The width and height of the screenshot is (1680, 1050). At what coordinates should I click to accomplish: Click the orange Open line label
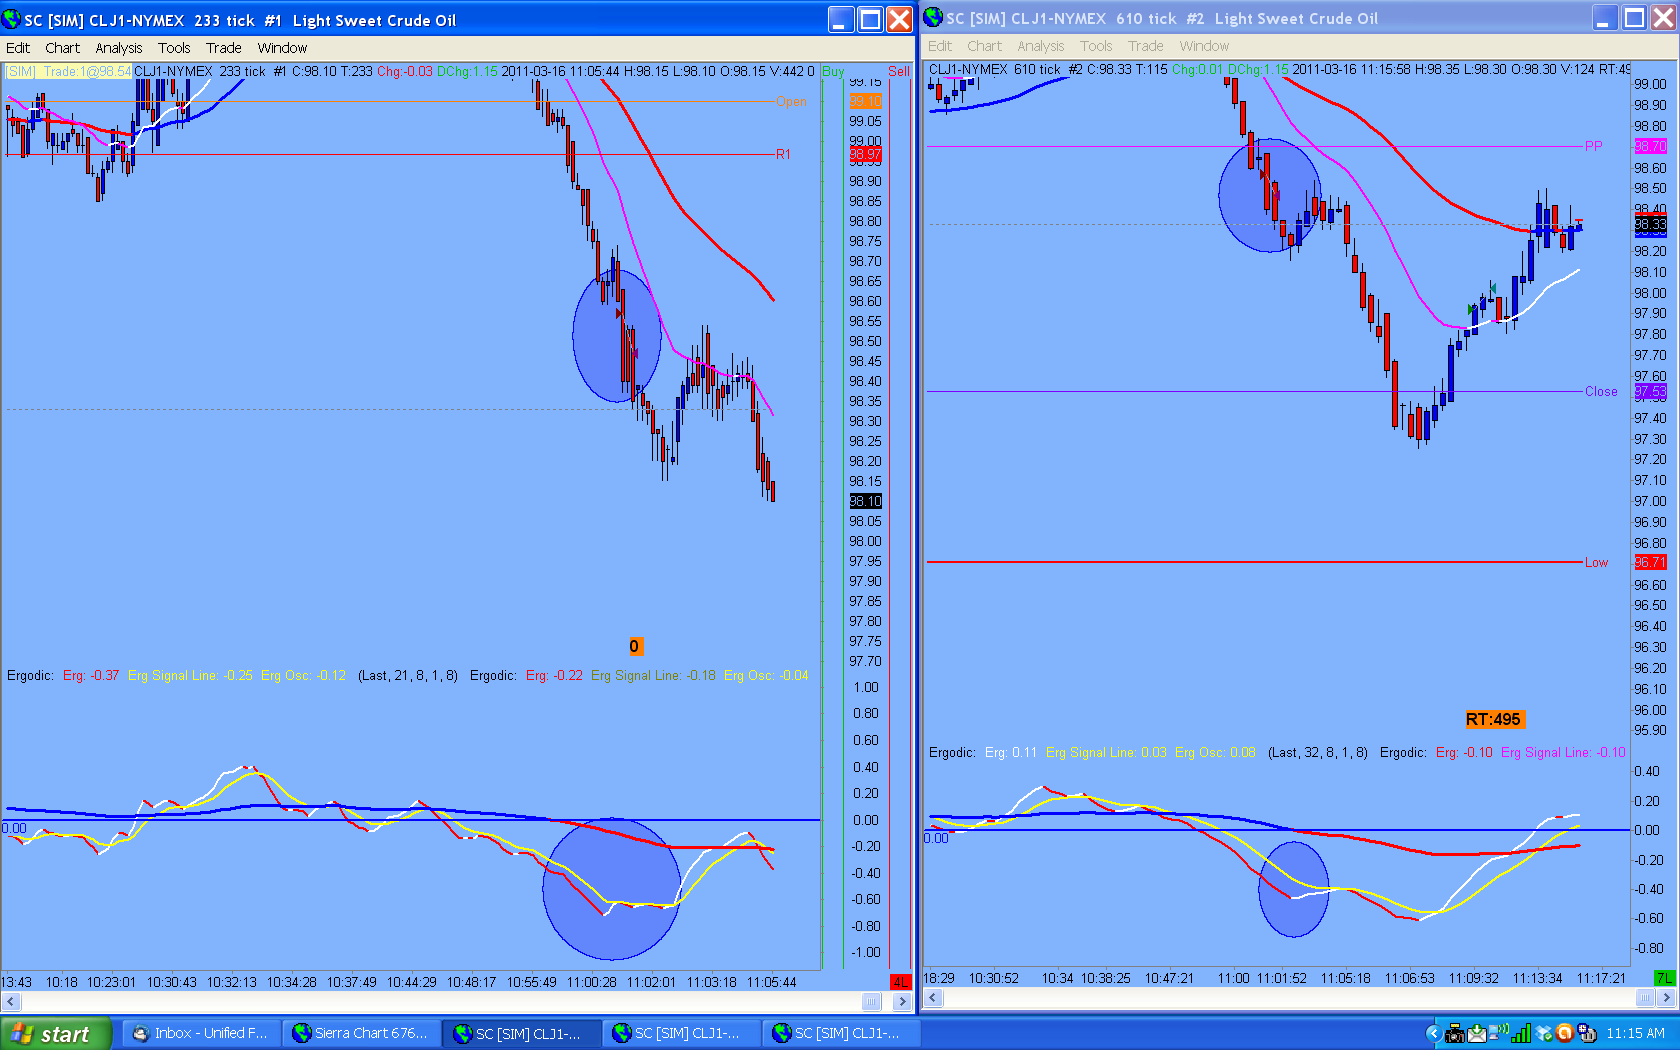tap(791, 101)
